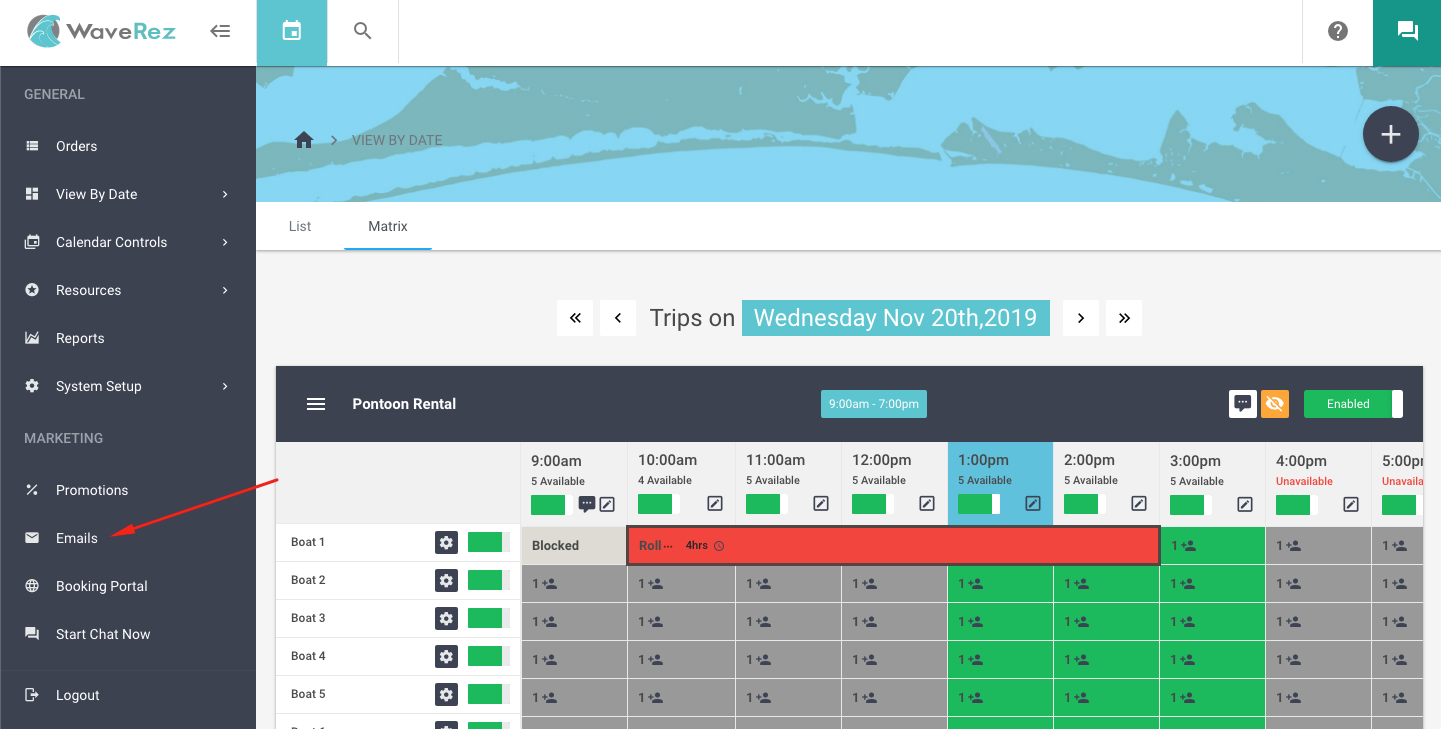Viewport: 1441px width, 729px height.
Task: Open Boat 2 gear settings
Action: (x=446, y=580)
